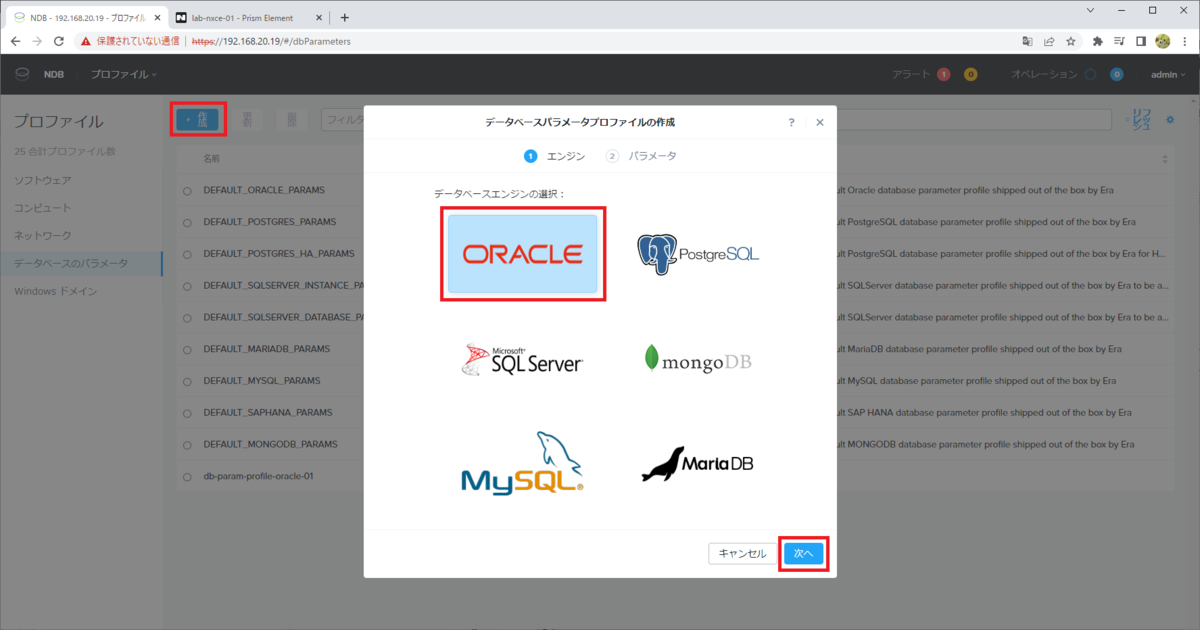Select the Oracle database engine tile
The width and height of the screenshot is (1200, 630).
(522, 253)
